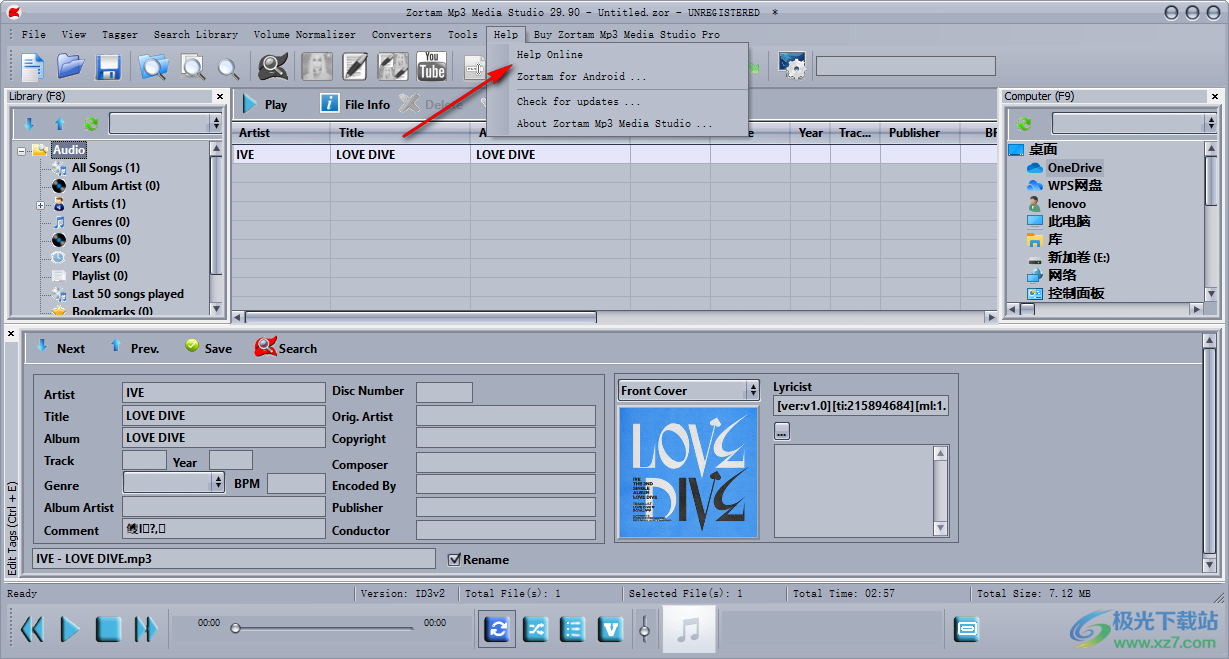
Task: Open the Genre dropdown in Edit Tags
Action: (216, 484)
